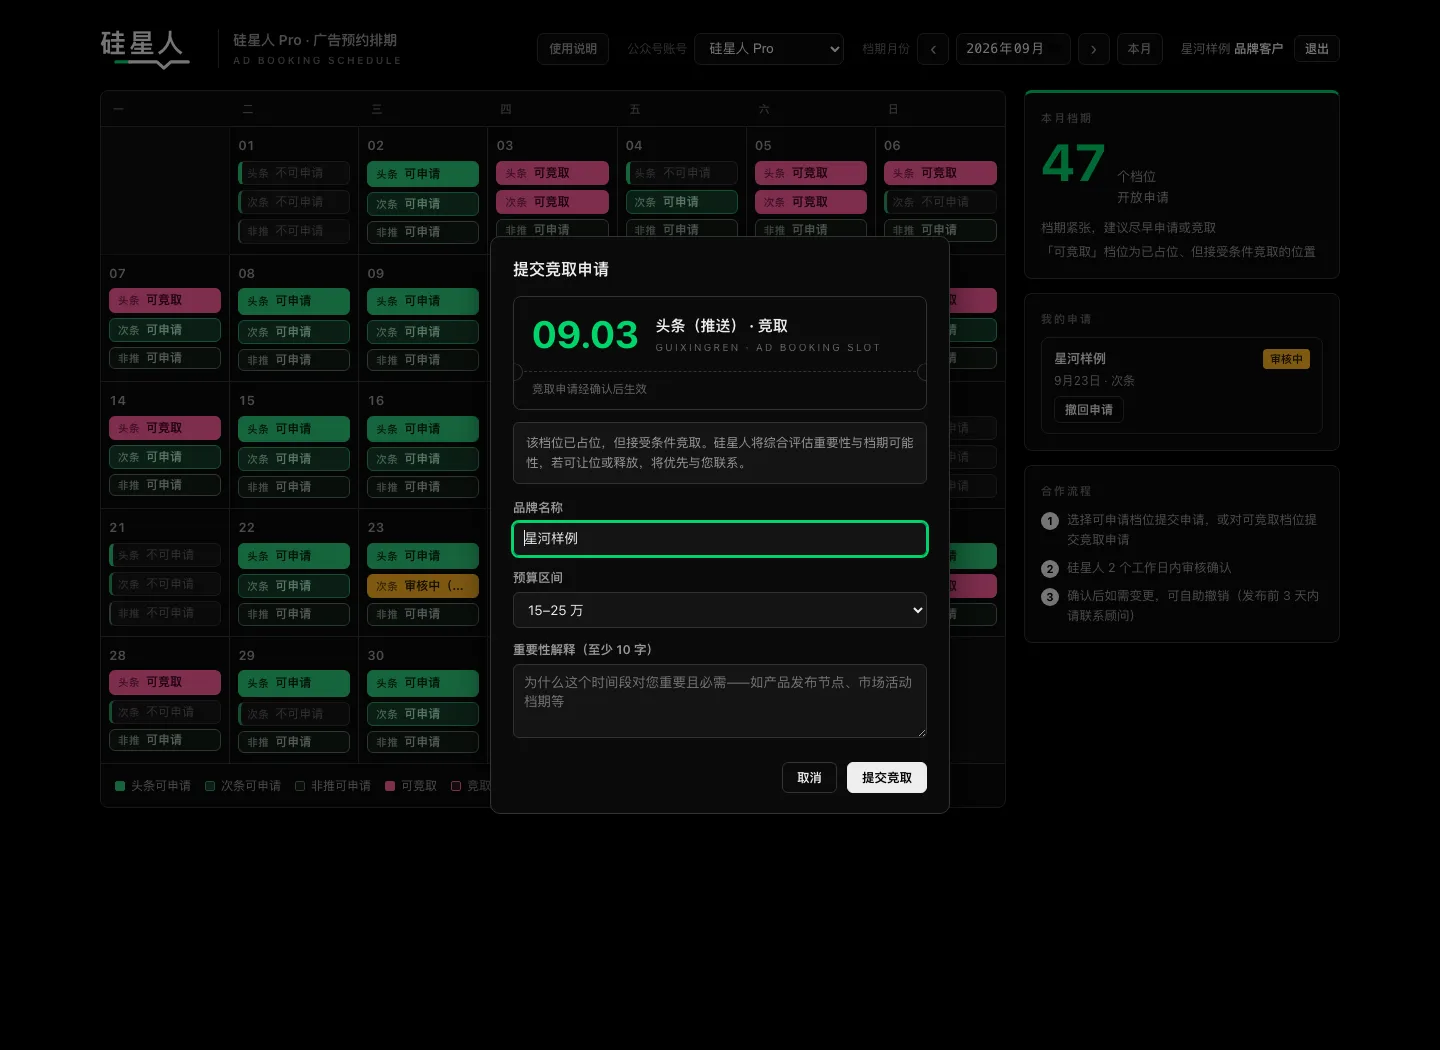Viewport: 1440px width, 1050px height.
Task: Select day 30 次条 可申请 slot
Action: coord(422,714)
